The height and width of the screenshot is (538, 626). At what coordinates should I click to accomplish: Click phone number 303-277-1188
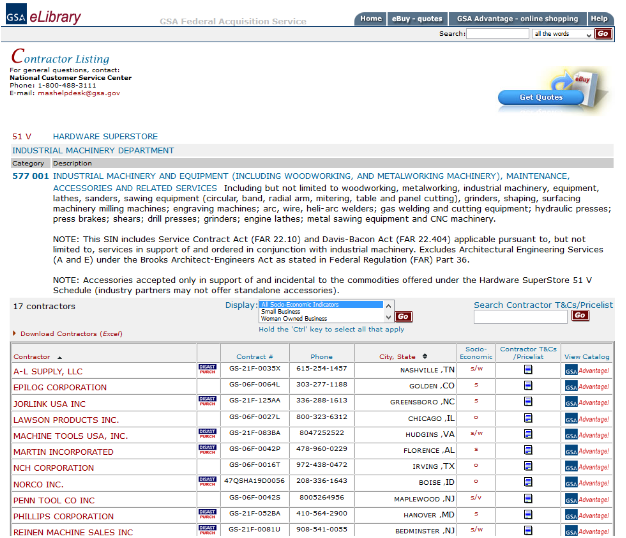click(322, 384)
